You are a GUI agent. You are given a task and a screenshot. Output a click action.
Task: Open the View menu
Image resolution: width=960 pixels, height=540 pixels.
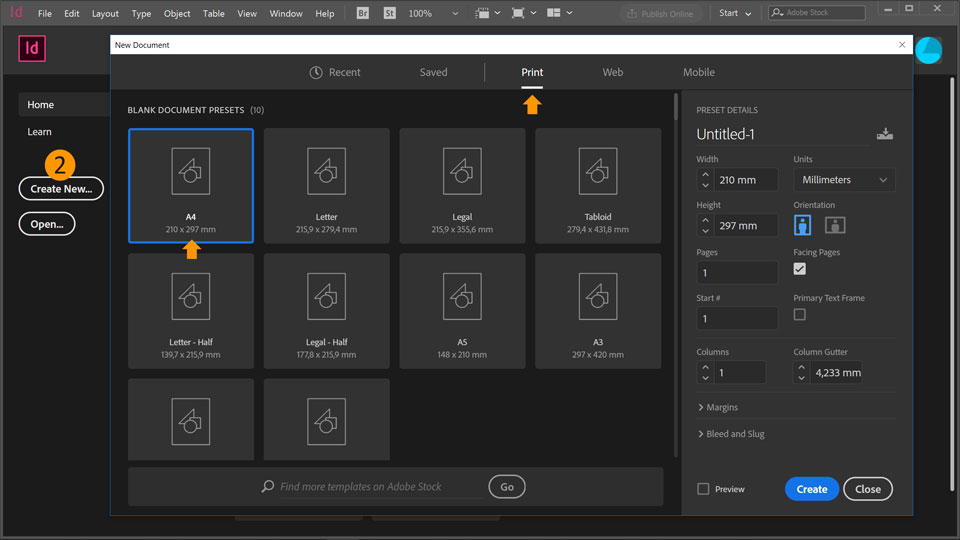tap(247, 13)
